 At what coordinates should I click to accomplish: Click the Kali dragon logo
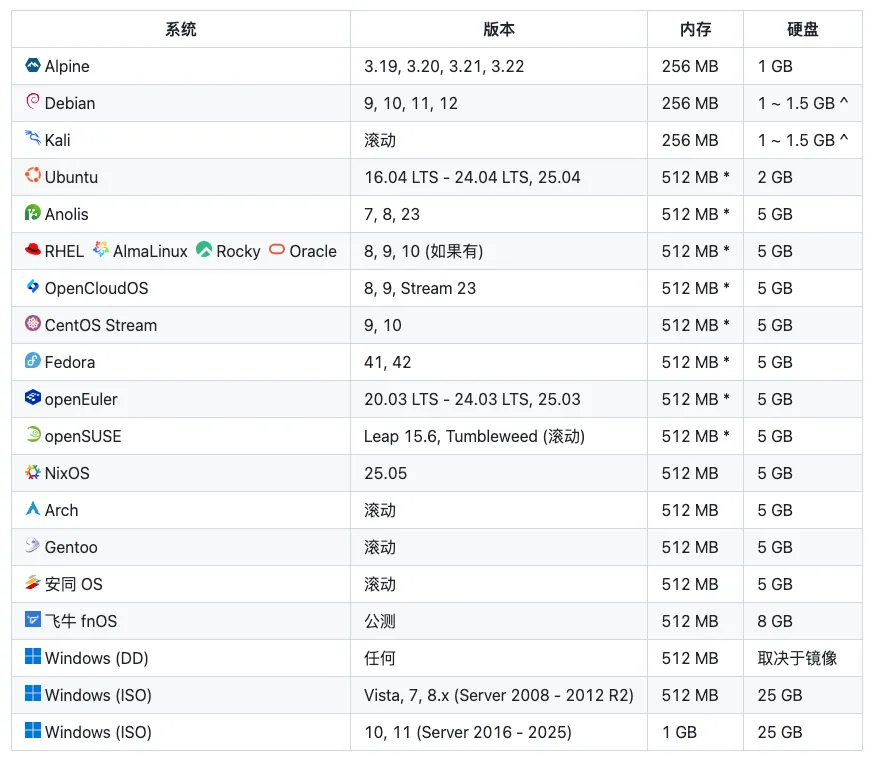(33, 138)
